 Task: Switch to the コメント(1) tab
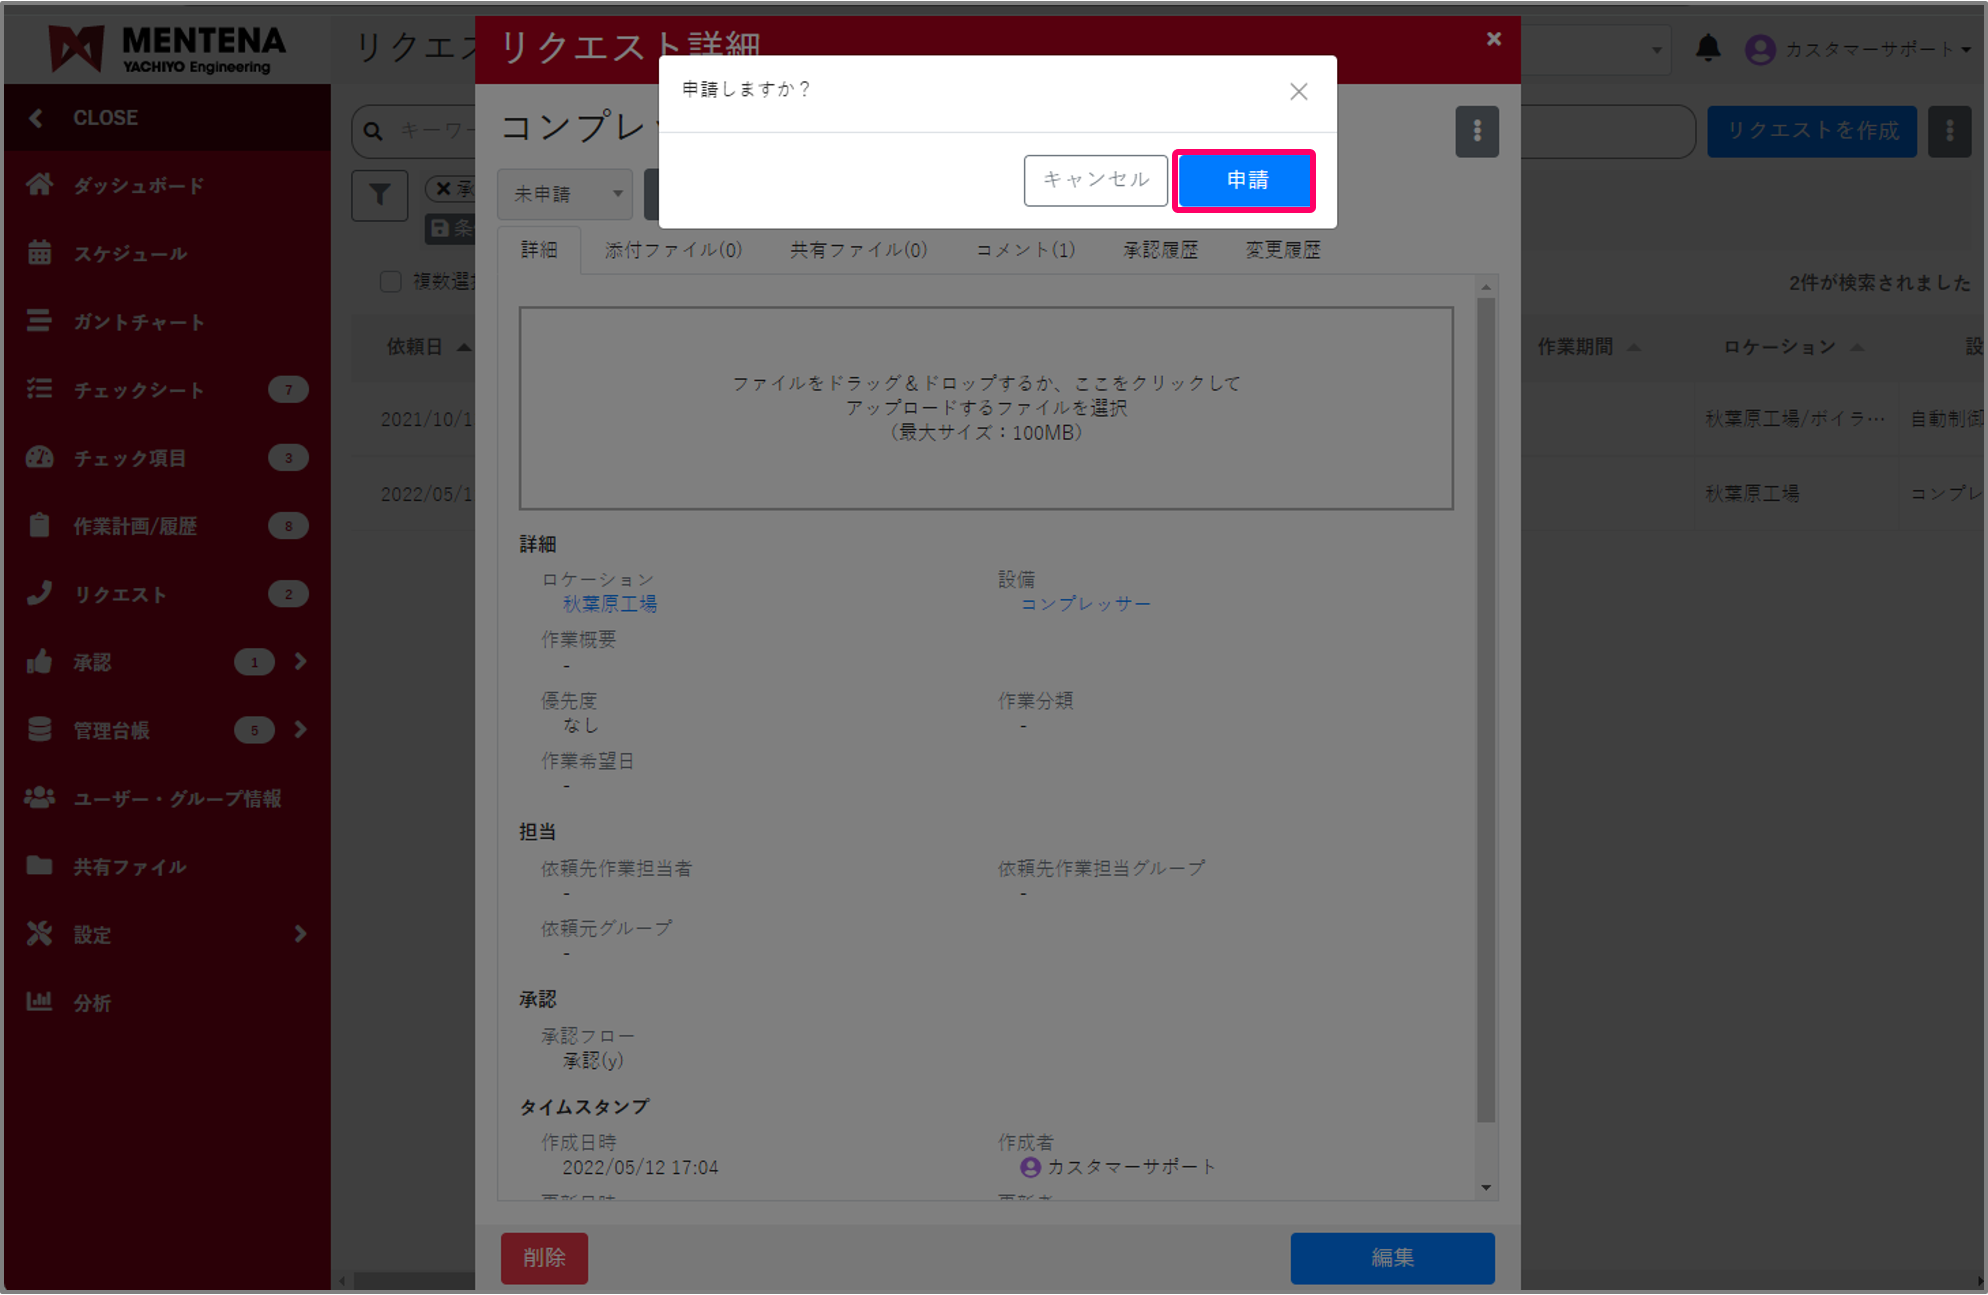coord(1022,250)
